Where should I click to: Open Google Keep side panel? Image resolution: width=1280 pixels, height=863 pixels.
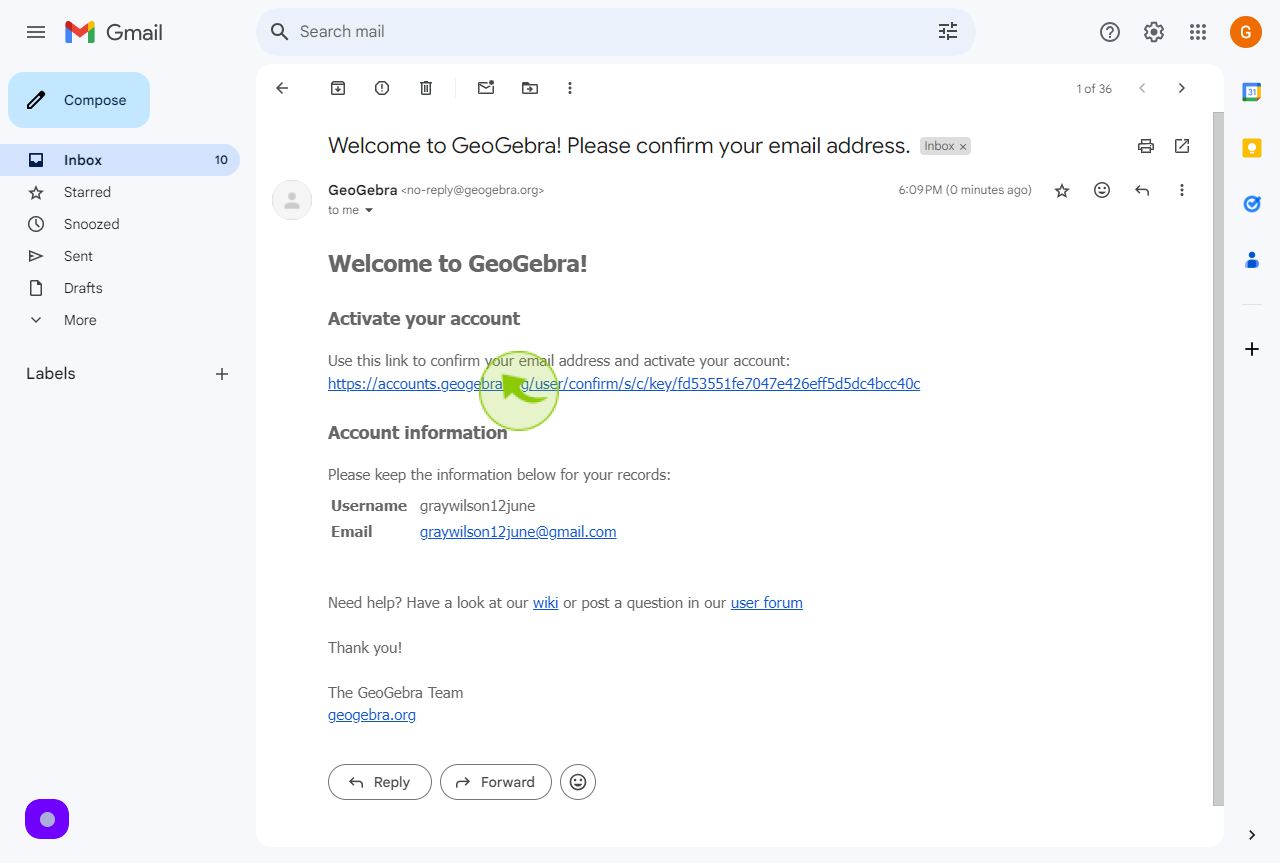[x=1252, y=148]
